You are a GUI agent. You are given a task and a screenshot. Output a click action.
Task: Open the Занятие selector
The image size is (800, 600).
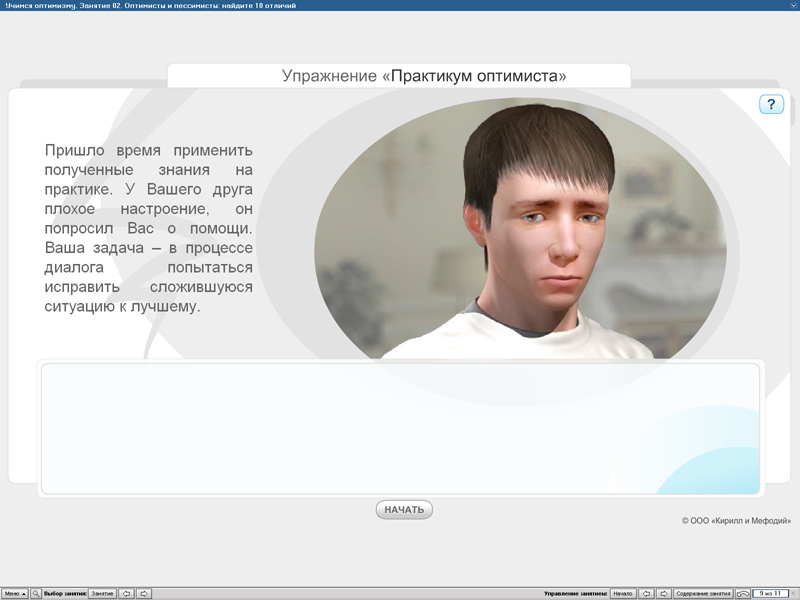pyautogui.click(x=102, y=592)
